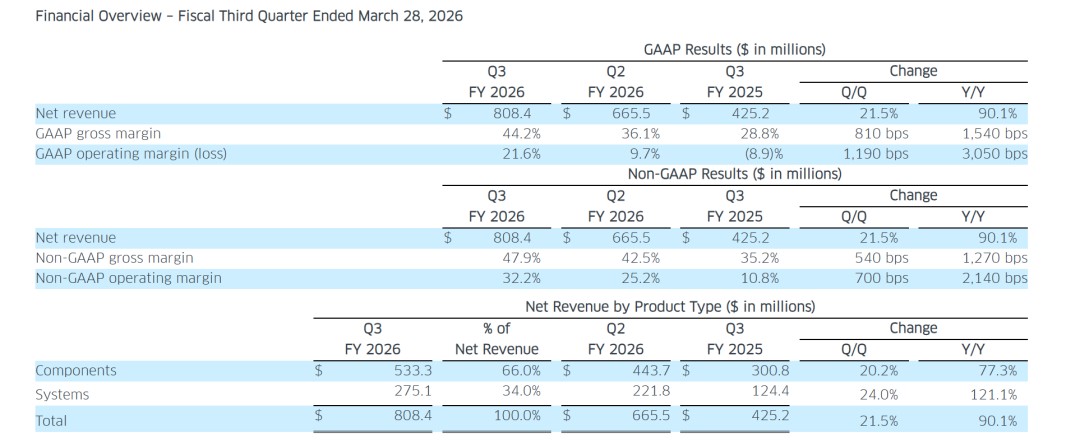
Task: Select the Total row label
Action: pos(51,420)
